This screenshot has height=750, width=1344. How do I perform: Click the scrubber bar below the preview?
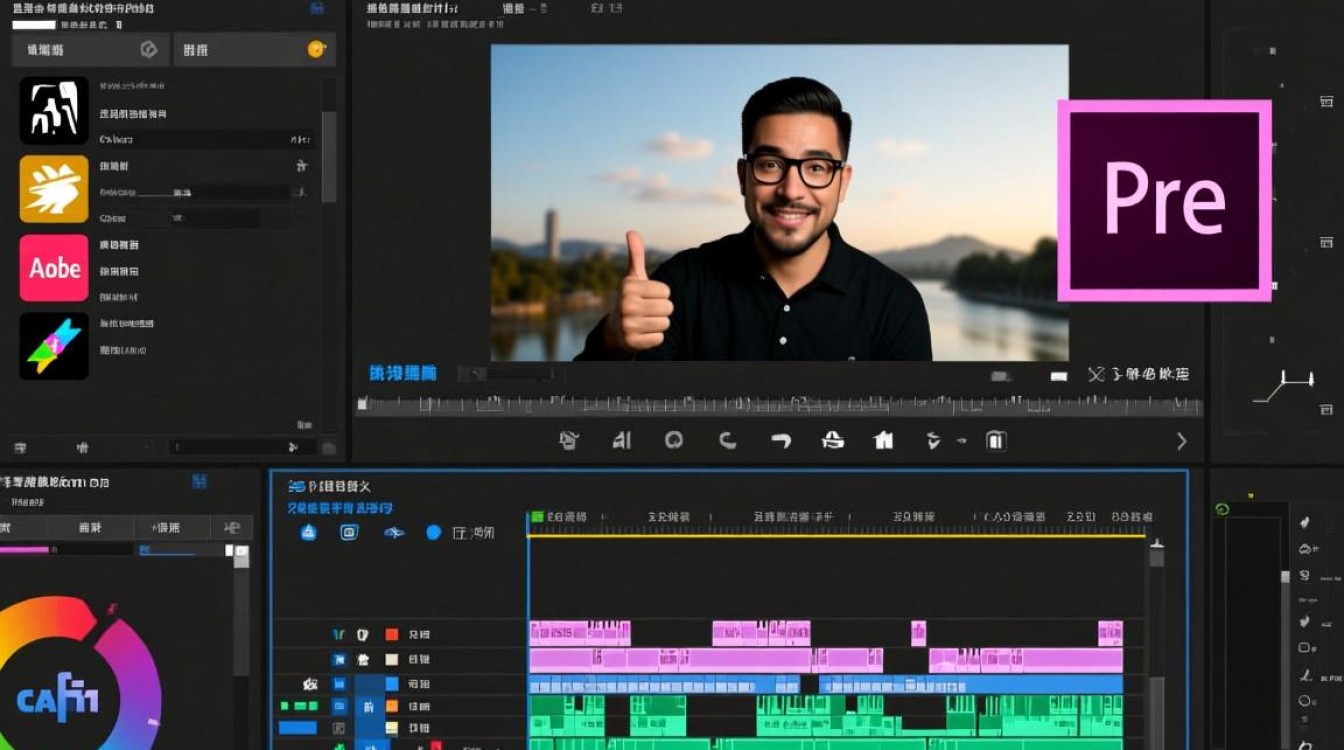click(779, 405)
